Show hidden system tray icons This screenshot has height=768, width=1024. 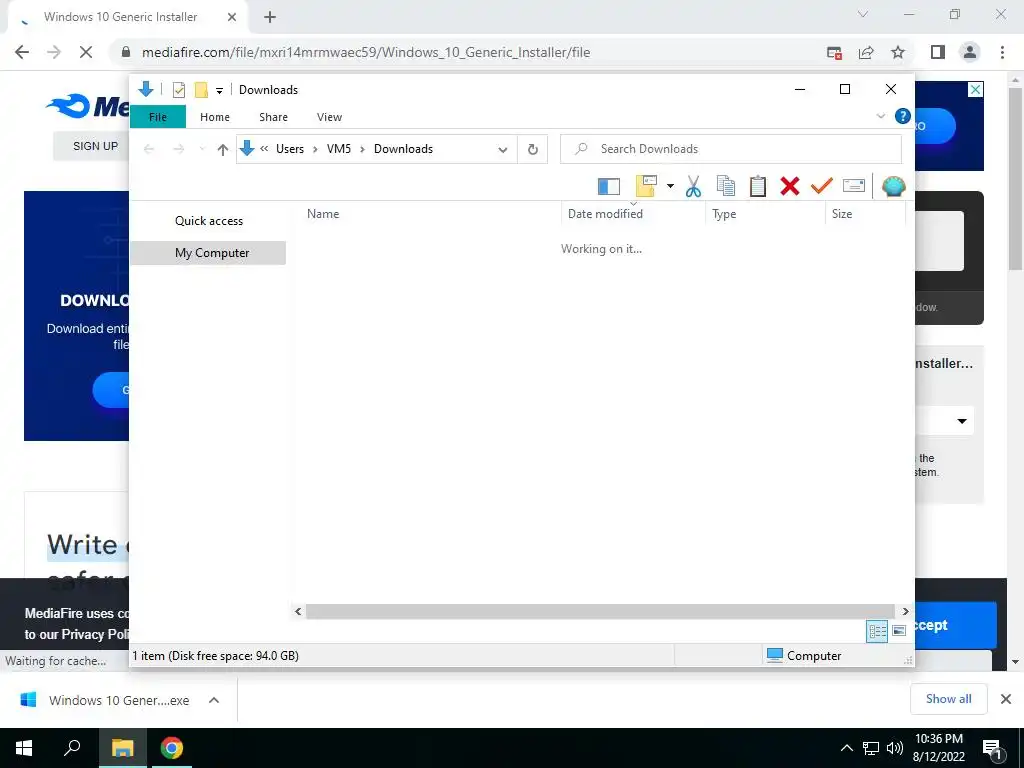click(x=846, y=748)
